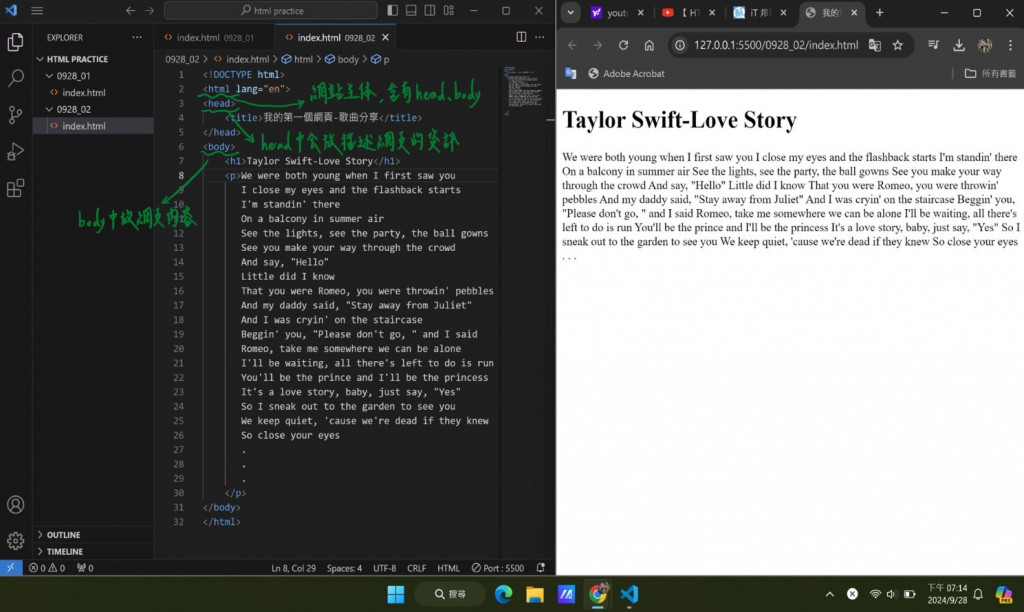This screenshot has width=1024, height=612.
Task: Go forward in VS Code navigation history
Action: pos(149,10)
